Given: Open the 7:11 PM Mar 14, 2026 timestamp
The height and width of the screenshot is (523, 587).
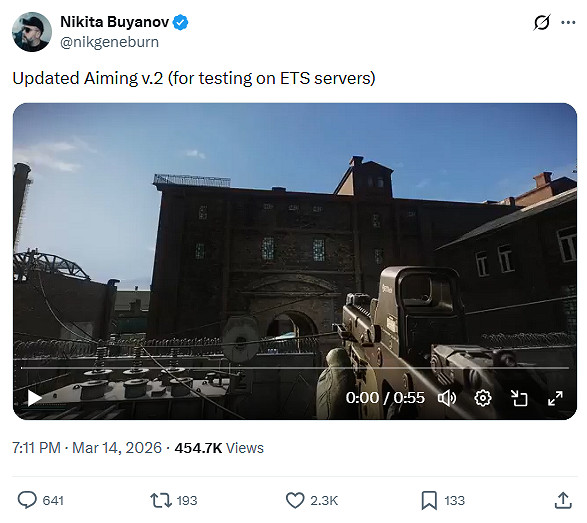Looking at the screenshot, I should pos(87,448).
